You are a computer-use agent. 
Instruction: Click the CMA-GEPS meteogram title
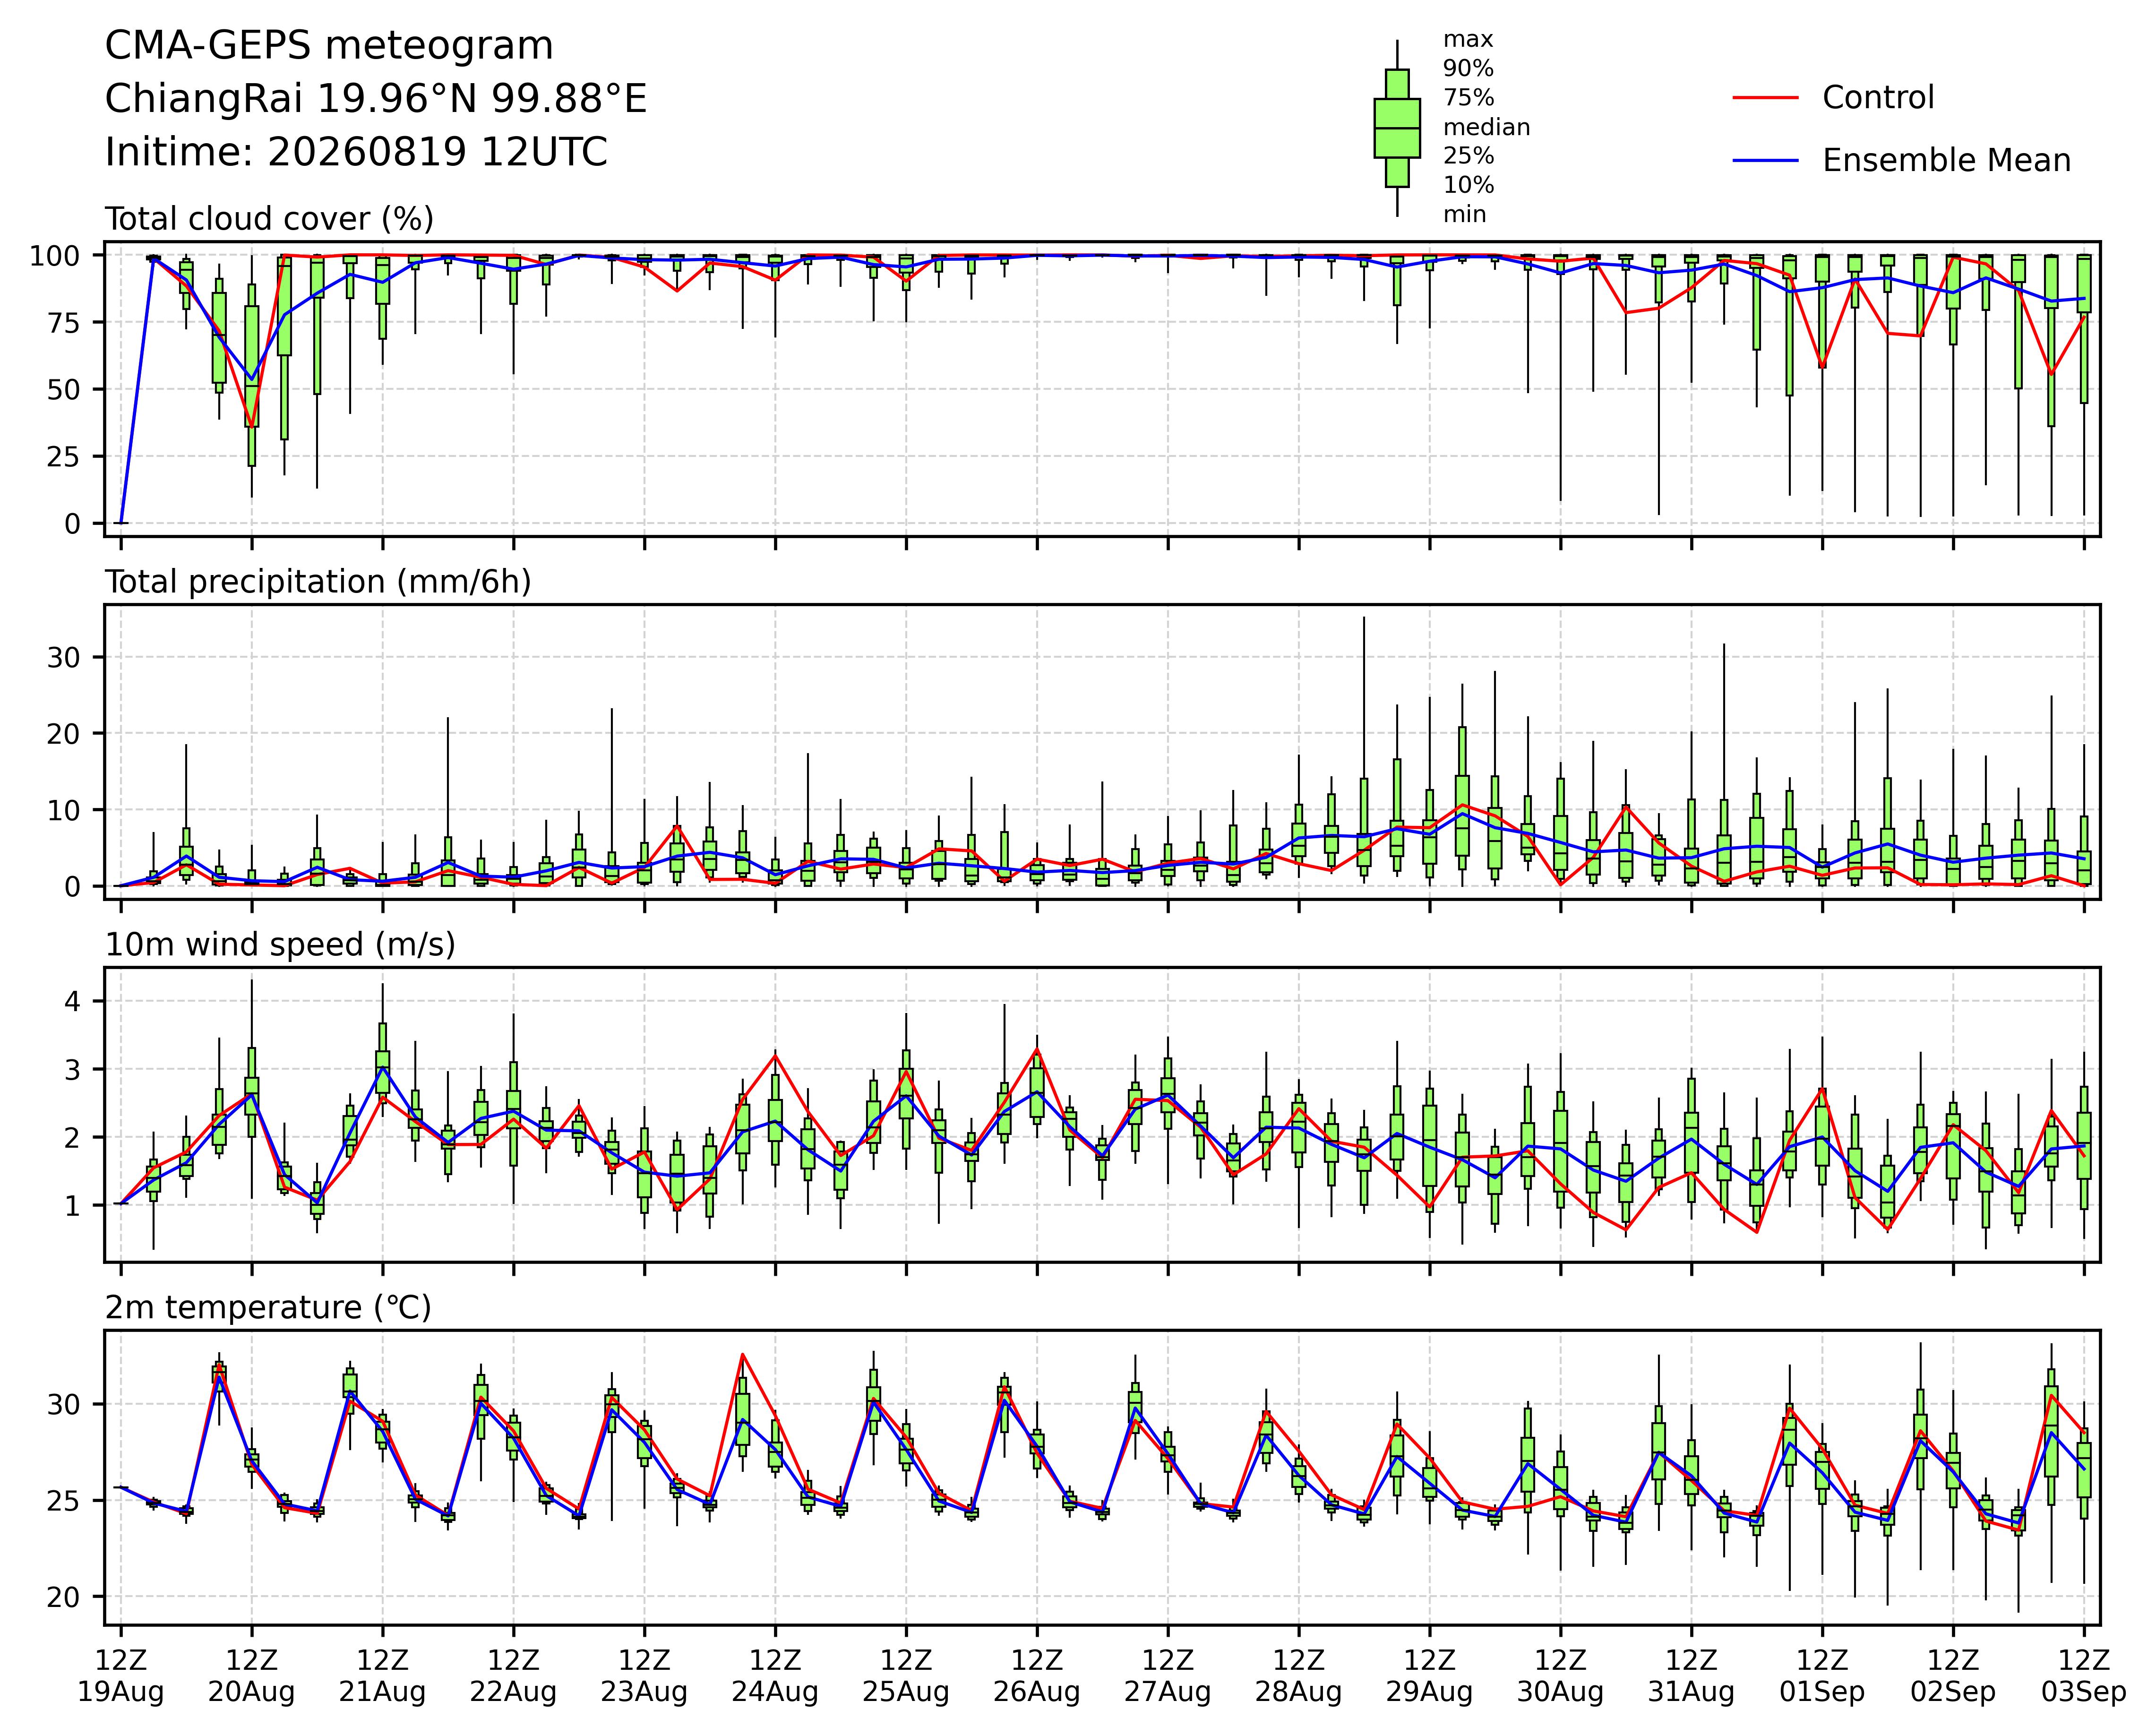[x=329, y=46]
